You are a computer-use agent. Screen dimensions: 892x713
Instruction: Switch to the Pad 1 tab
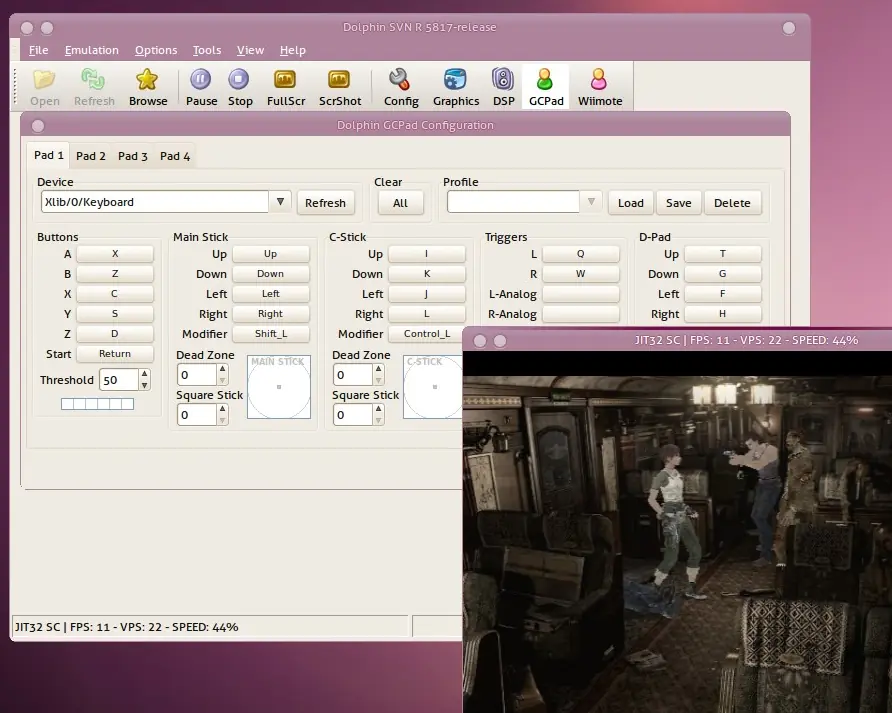pos(48,155)
